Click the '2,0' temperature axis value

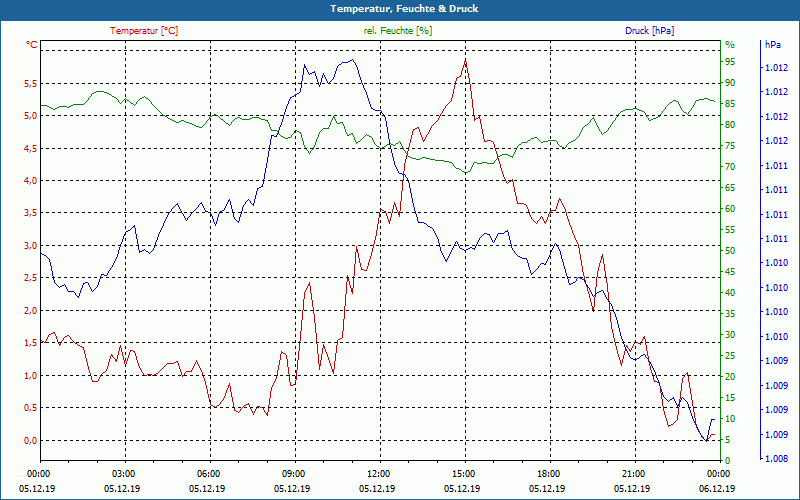click(x=31, y=310)
